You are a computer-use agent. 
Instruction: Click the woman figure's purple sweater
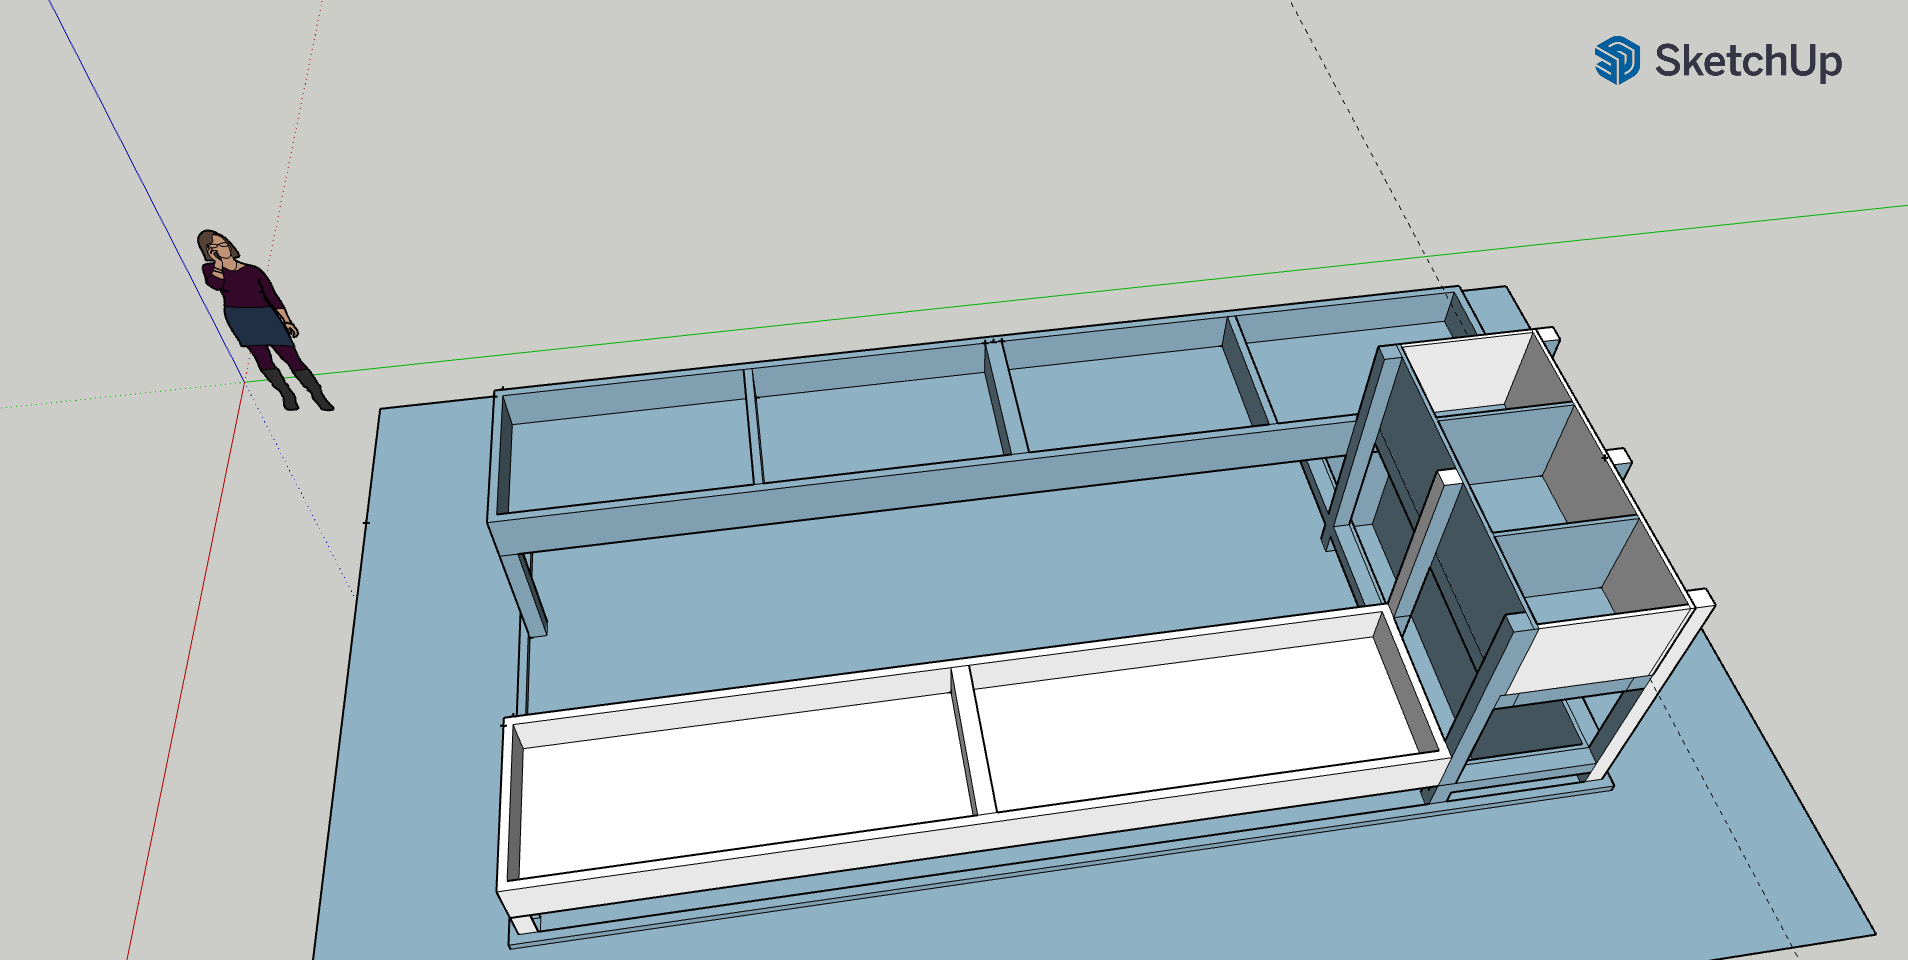pyautogui.click(x=245, y=286)
